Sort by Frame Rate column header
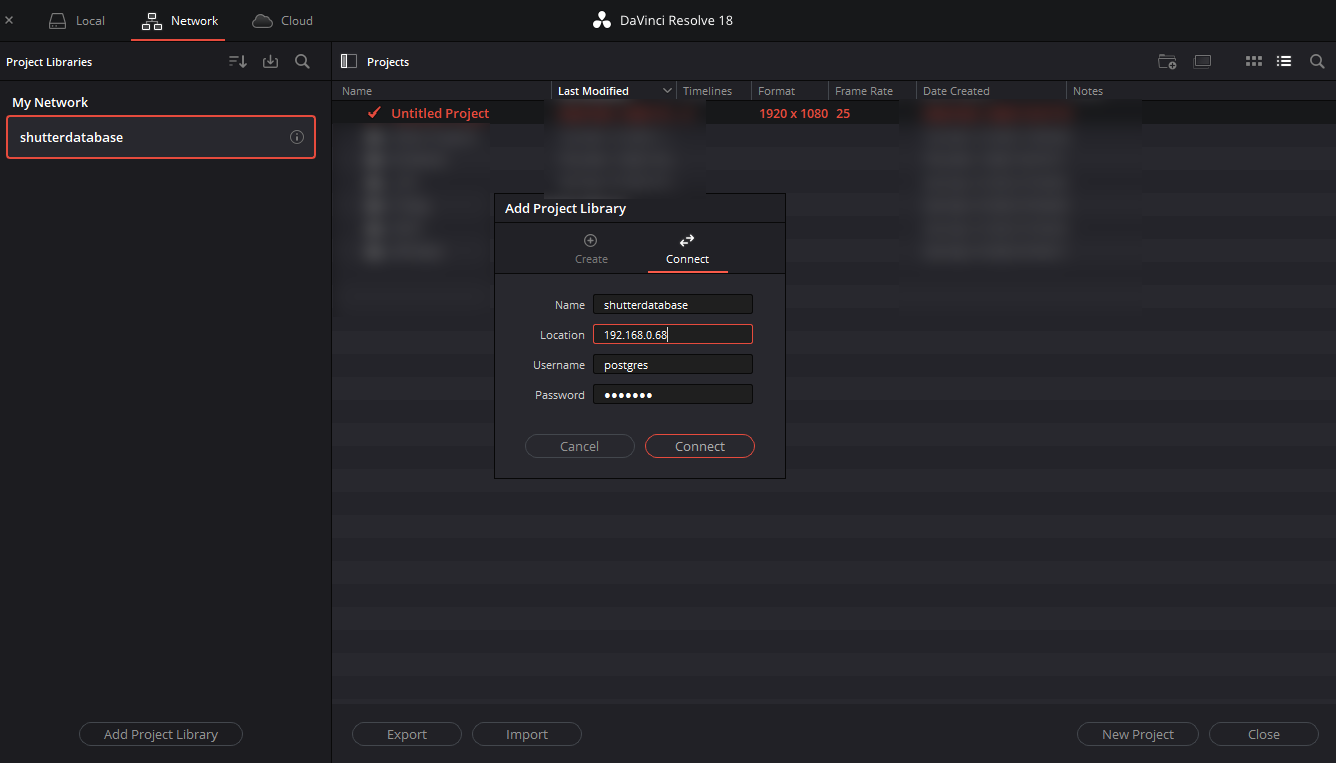This screenshot has height=763, width=1336. click(864, 91)
